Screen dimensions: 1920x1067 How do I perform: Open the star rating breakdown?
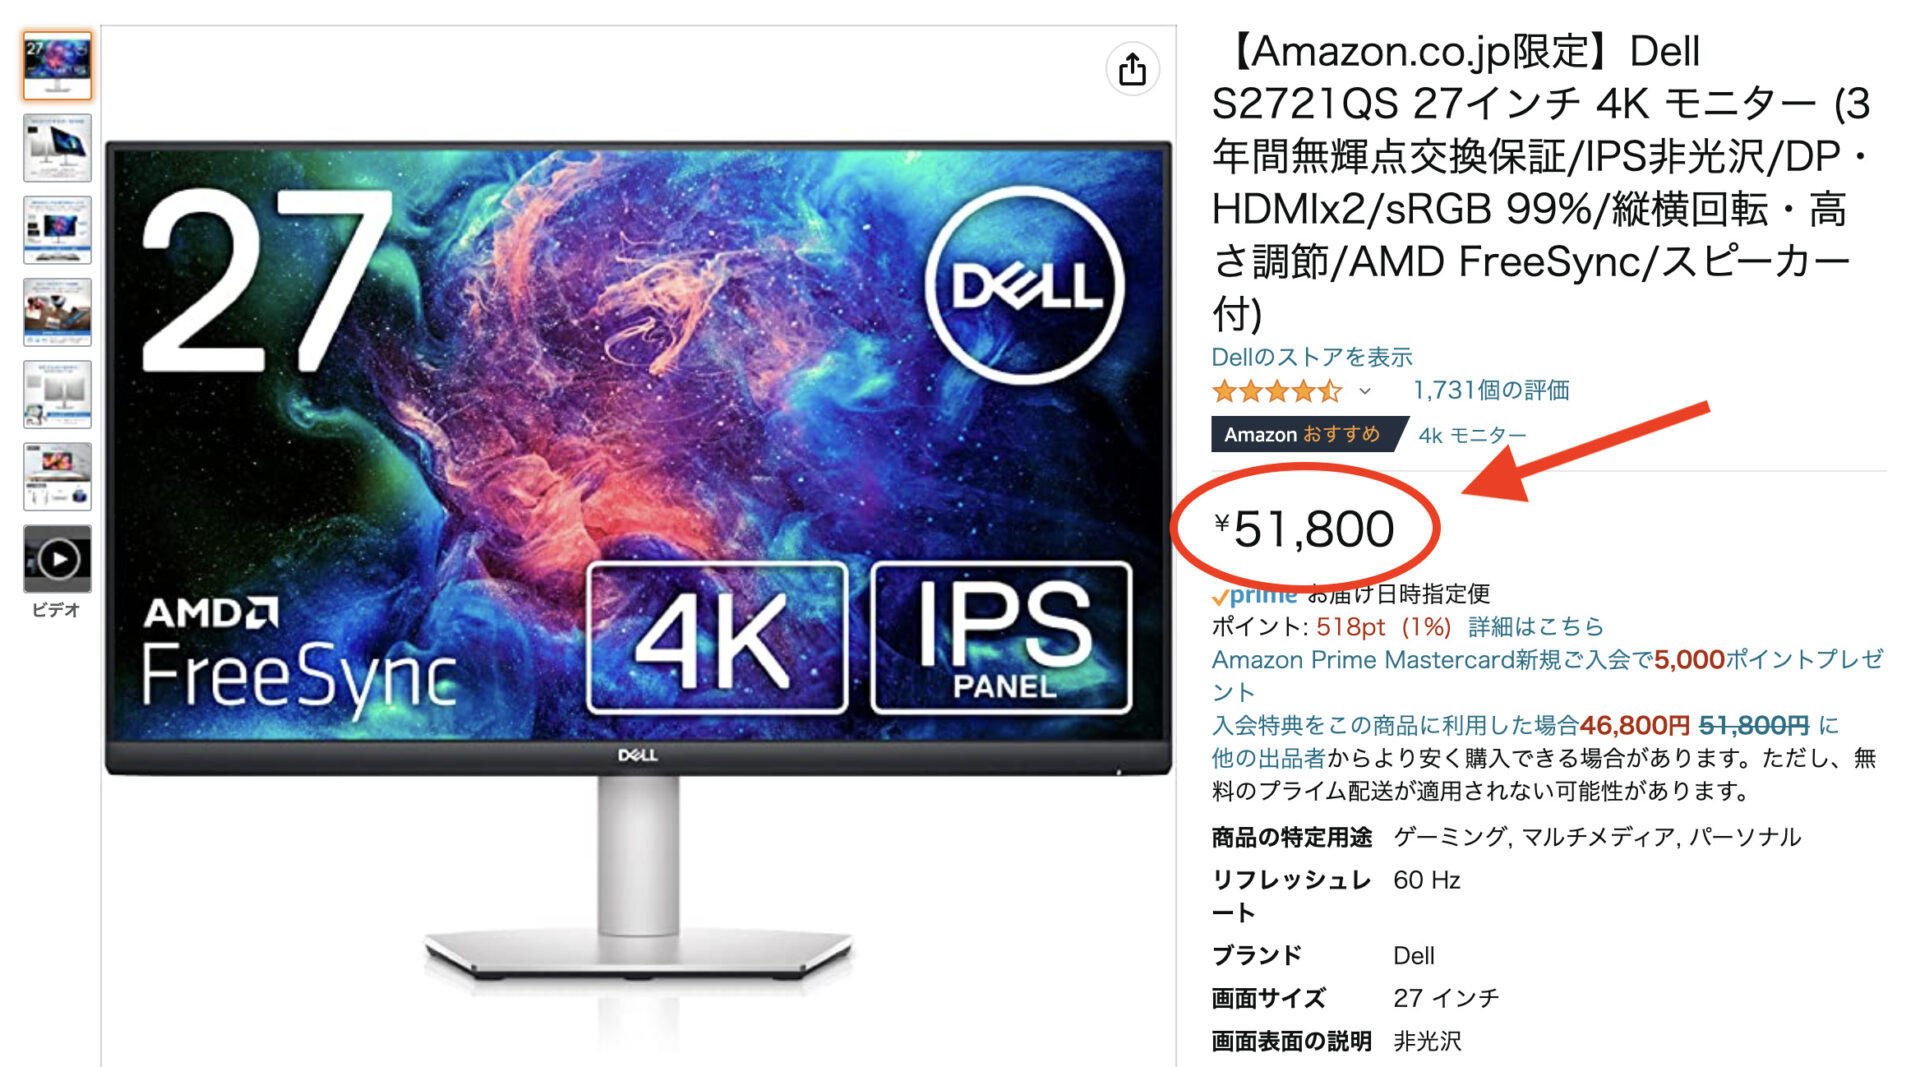(x=1277, y=391)
